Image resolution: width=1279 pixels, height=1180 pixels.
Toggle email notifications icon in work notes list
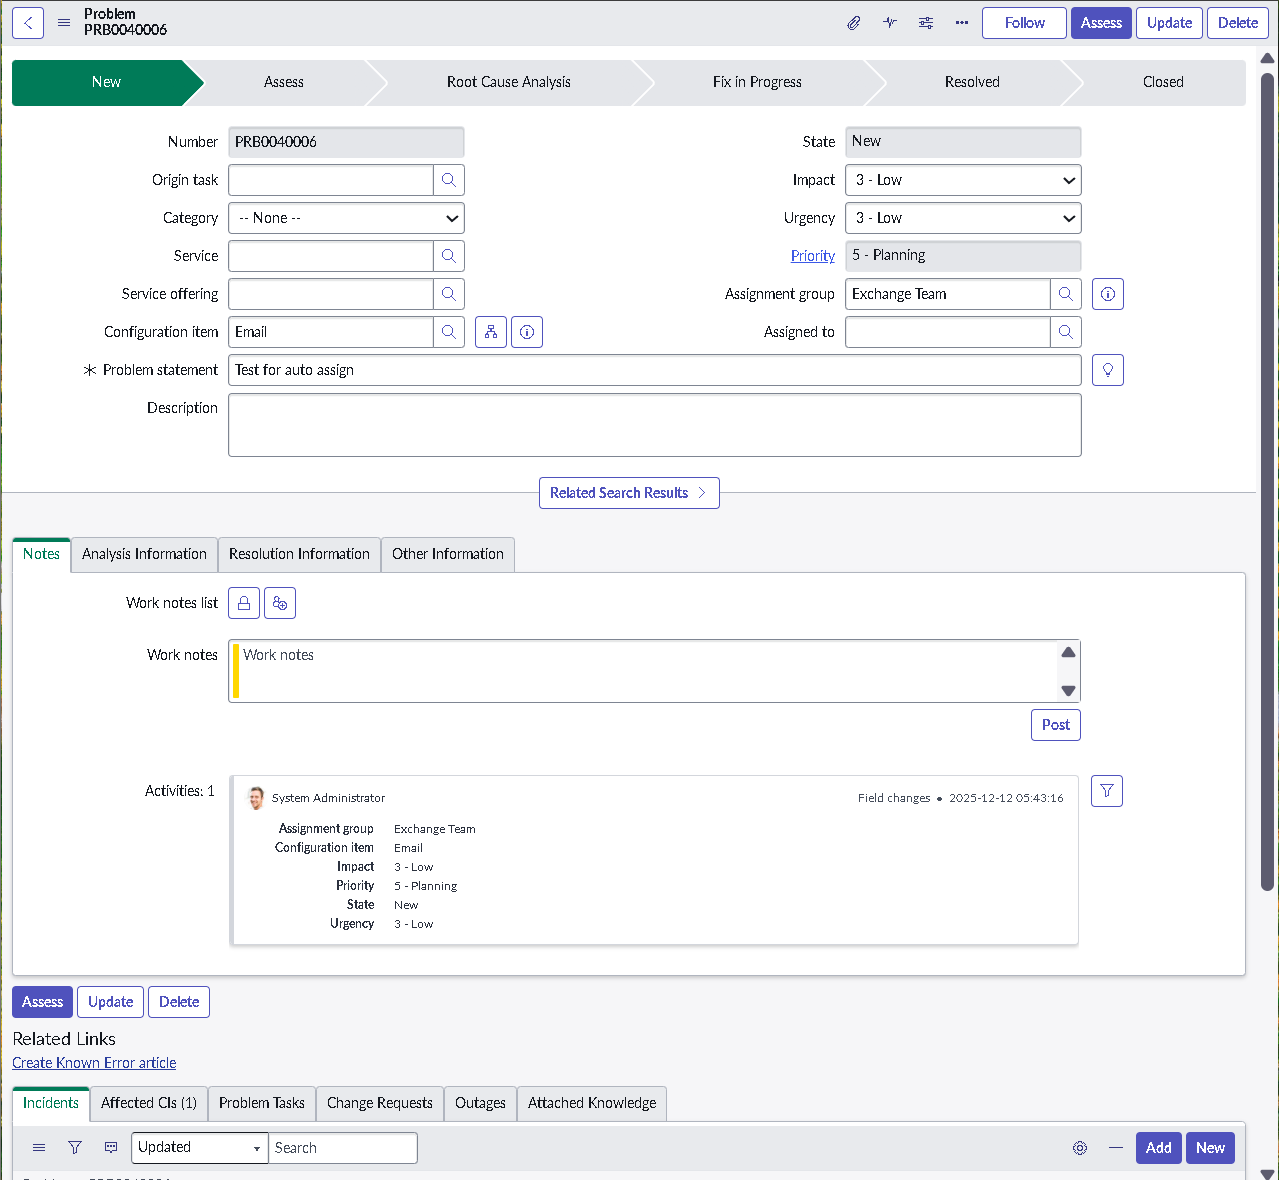(x=280, y=602)
